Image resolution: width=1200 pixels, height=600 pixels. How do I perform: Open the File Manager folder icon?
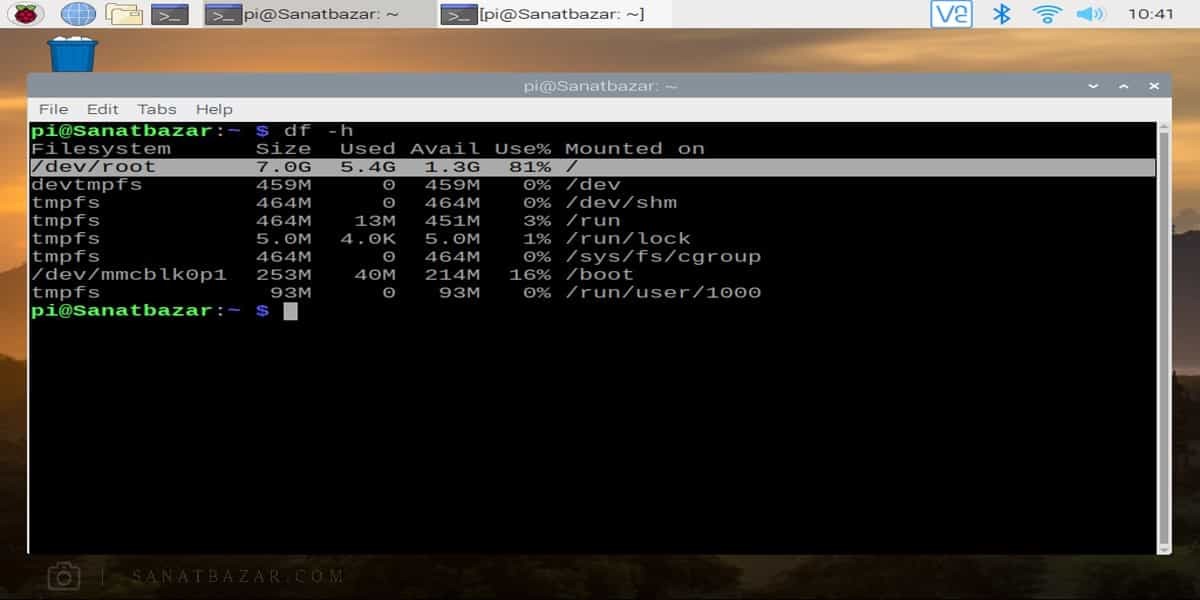(124, 14)
